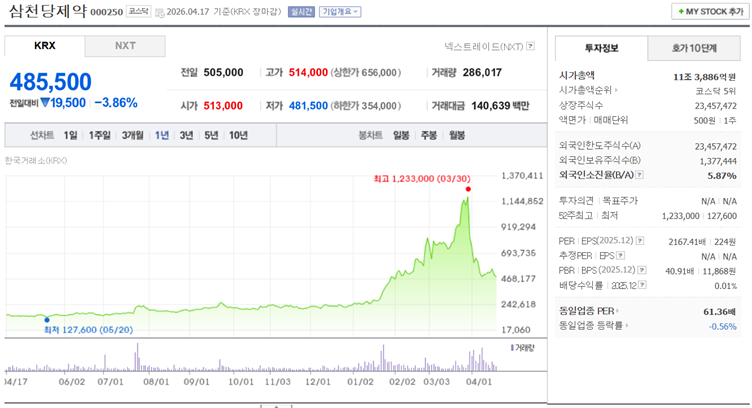Switch to 주봉 candle chart

tap(429, 135)
